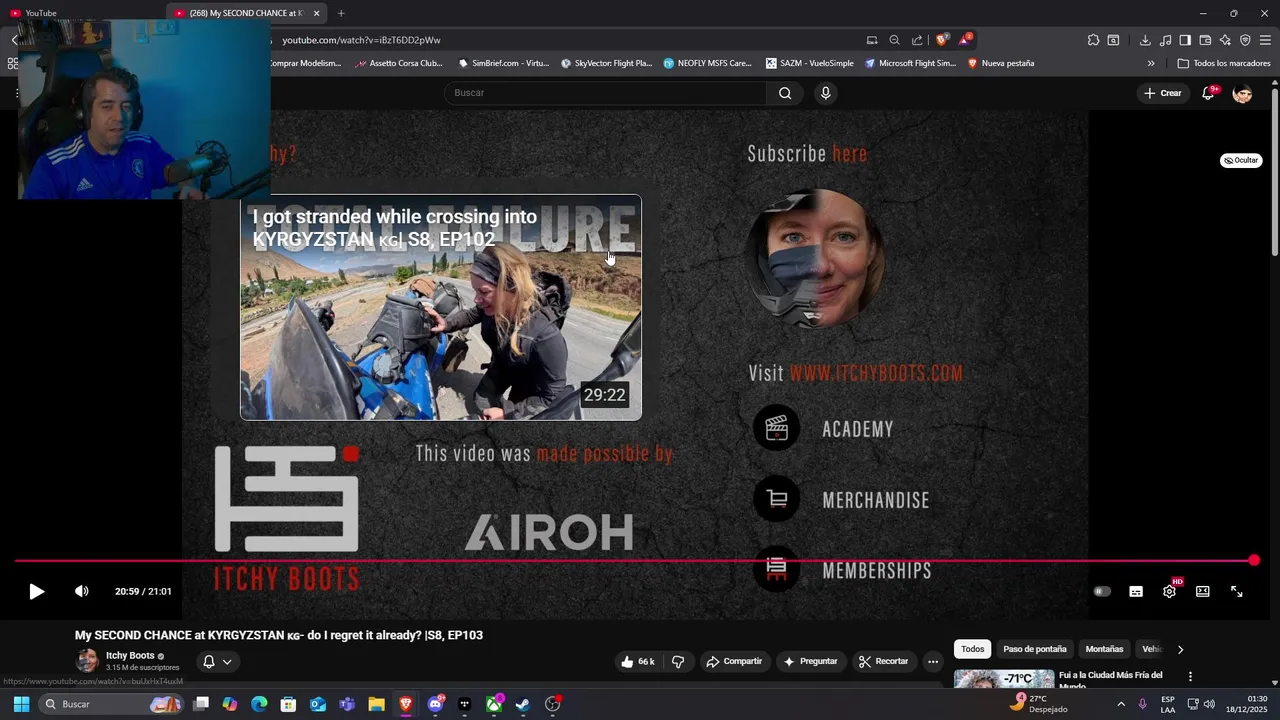Select the Paso de montaña filter chip
This screenshot has height=720, width=1280.
[1035, 649]
